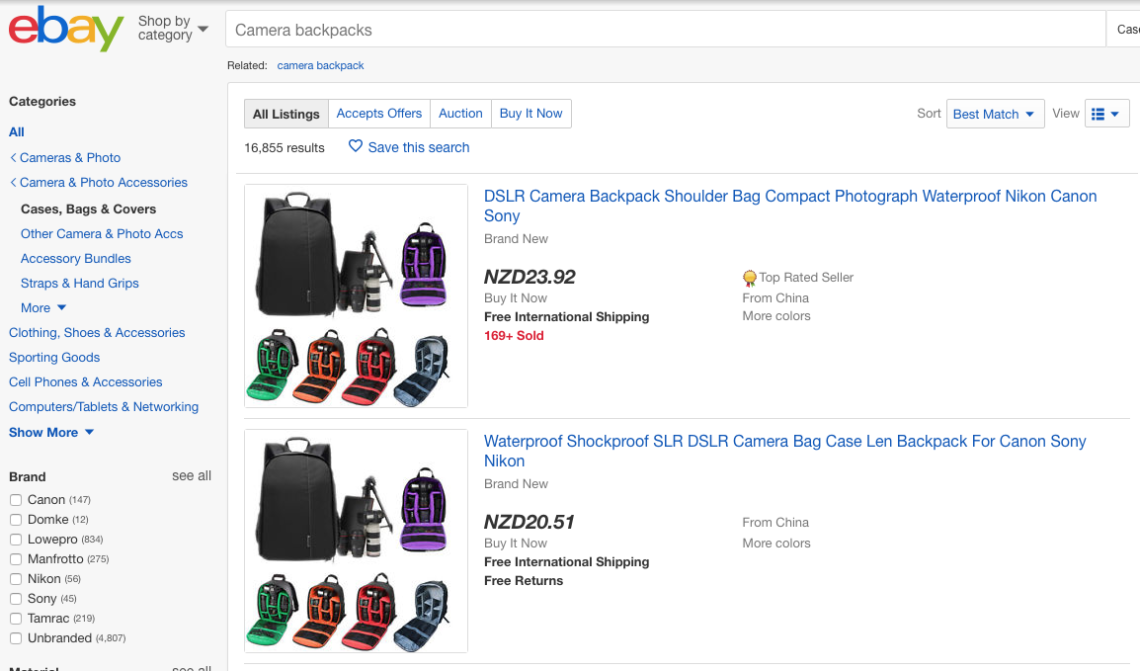Click More colors on the NZD23.92 listing
Image resolution: width=1140 pixels, height=671 pixels.
click(776, 316)
